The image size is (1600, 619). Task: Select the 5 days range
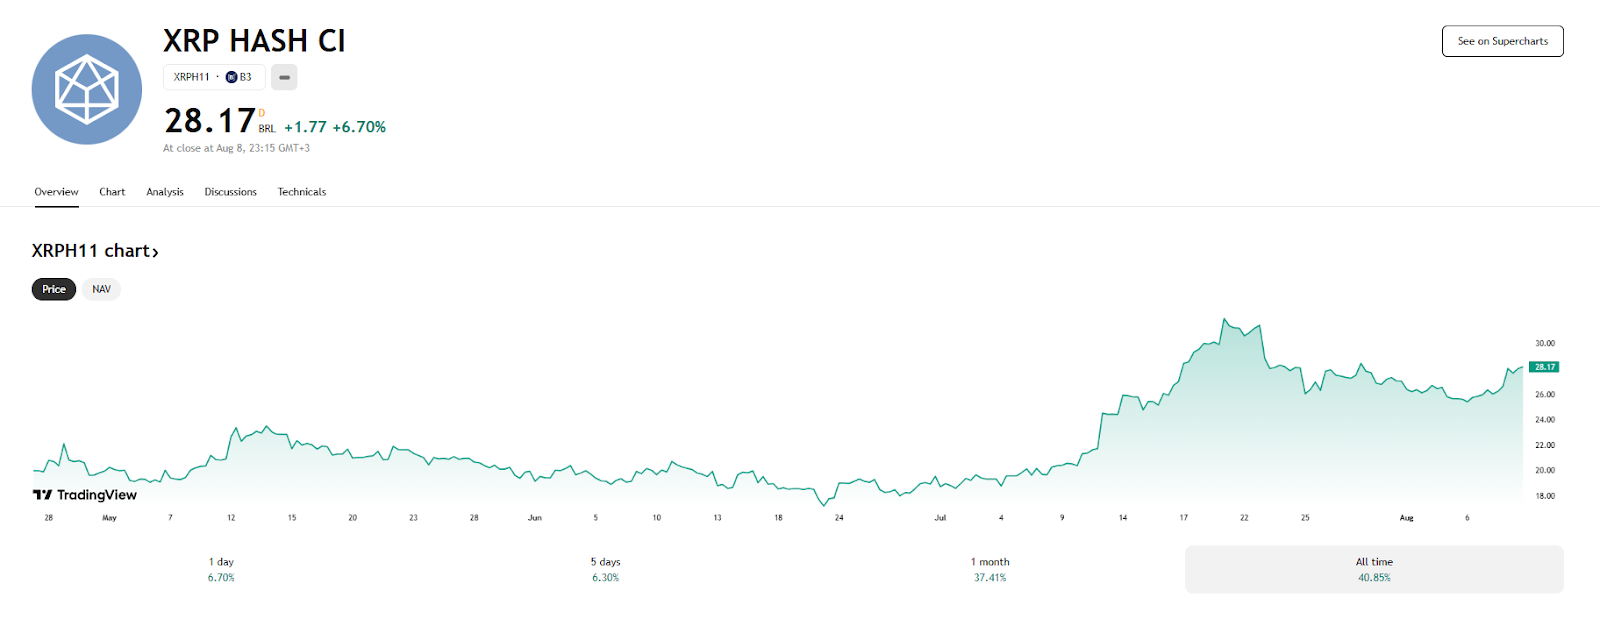[x=605, y=569]
